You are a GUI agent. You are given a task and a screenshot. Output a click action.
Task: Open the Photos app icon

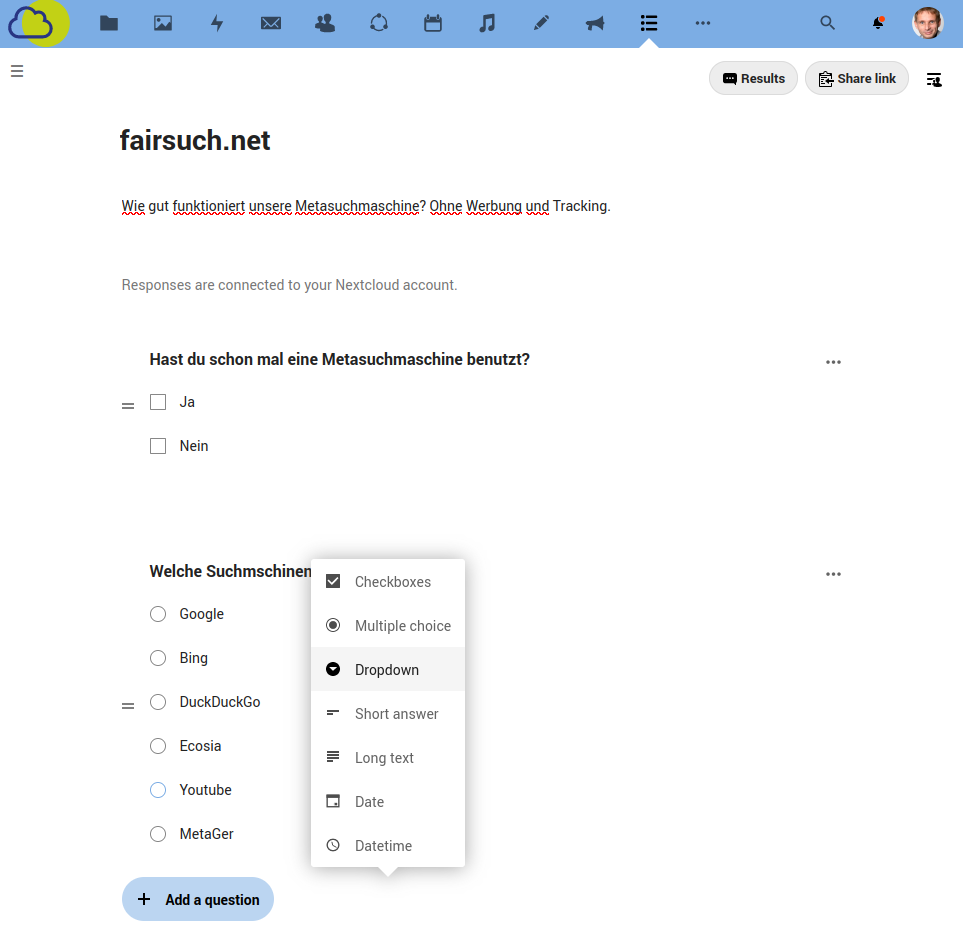pos(163,22)
